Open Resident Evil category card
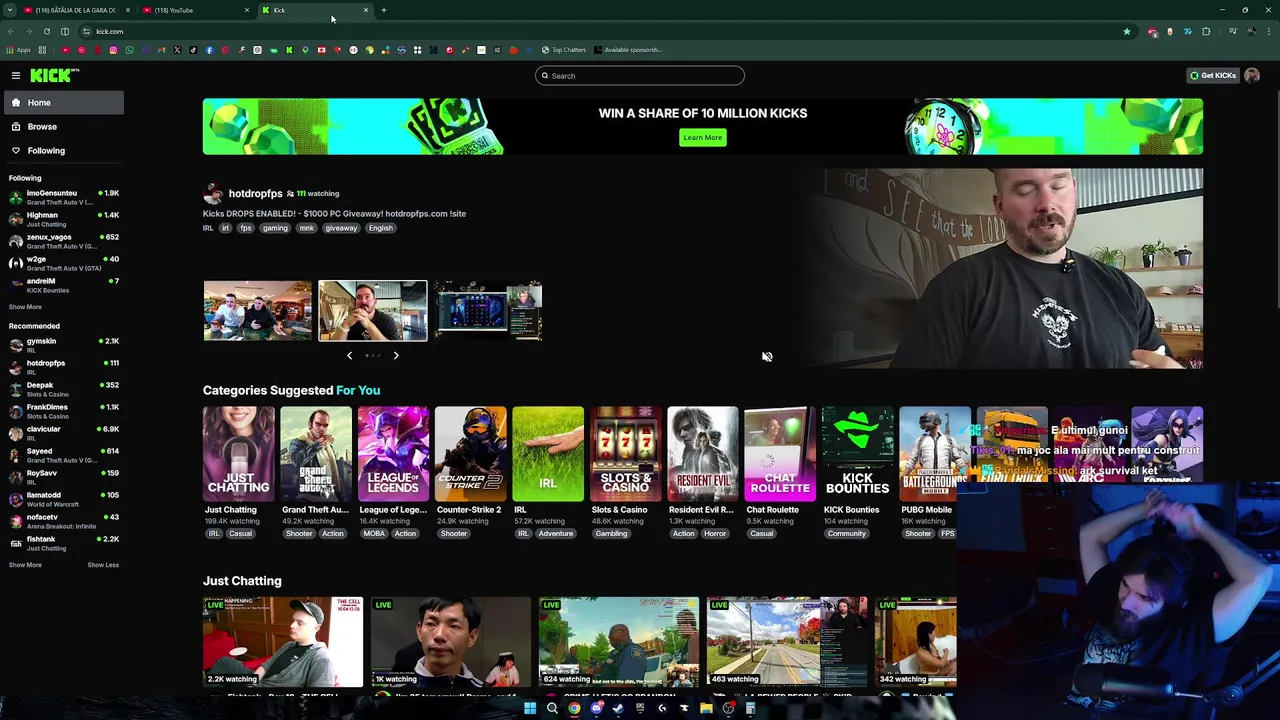This screenshot has width=1280, height=720. click(x=703, y=453)
